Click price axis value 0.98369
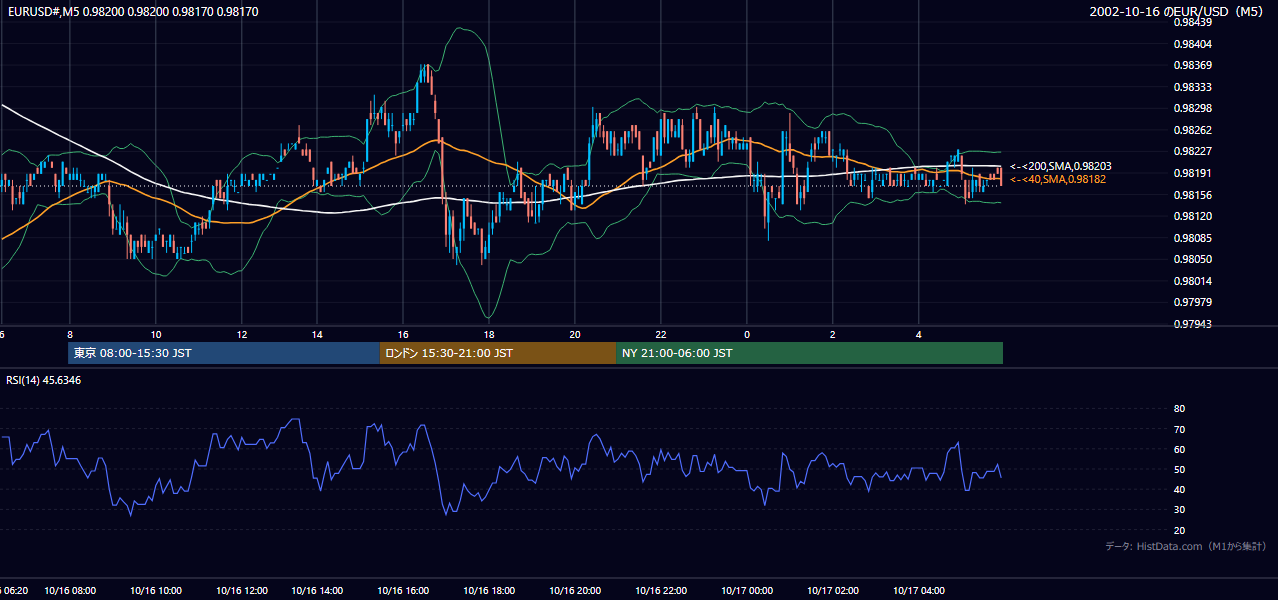The width and height of the screenshot is (1278, 600). (1192, 65)
